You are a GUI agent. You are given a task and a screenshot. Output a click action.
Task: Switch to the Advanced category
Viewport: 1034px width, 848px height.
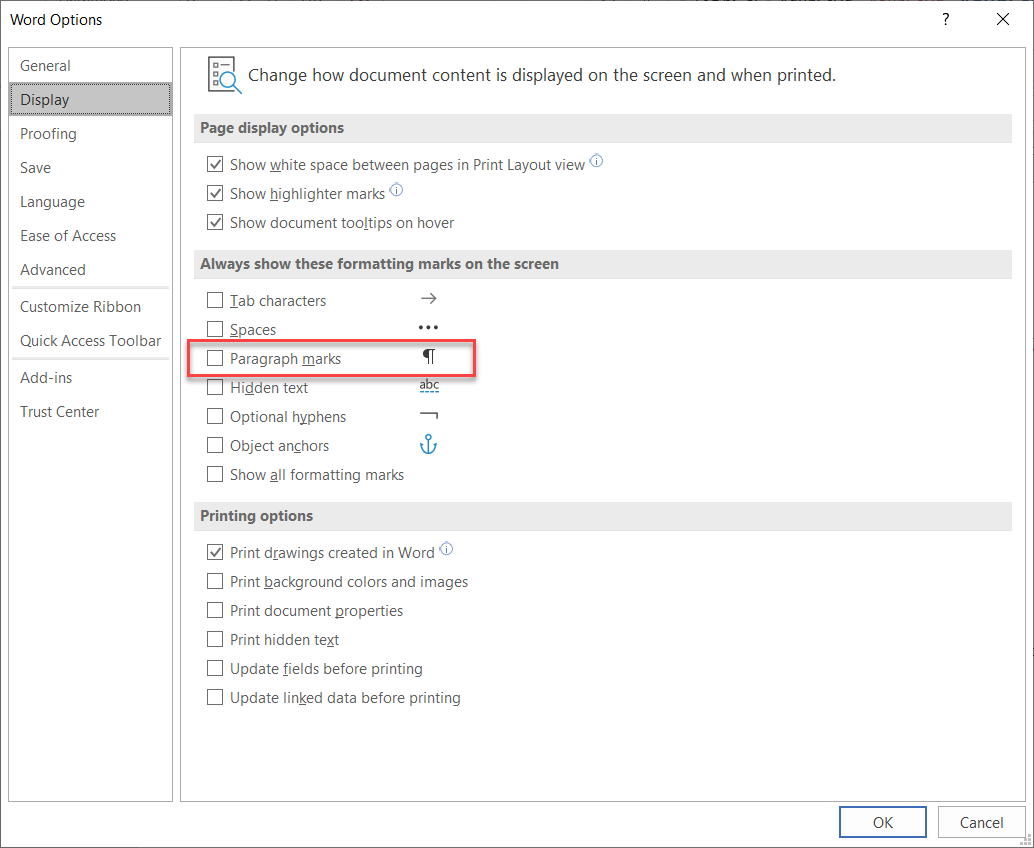click(x=53, y=270)
